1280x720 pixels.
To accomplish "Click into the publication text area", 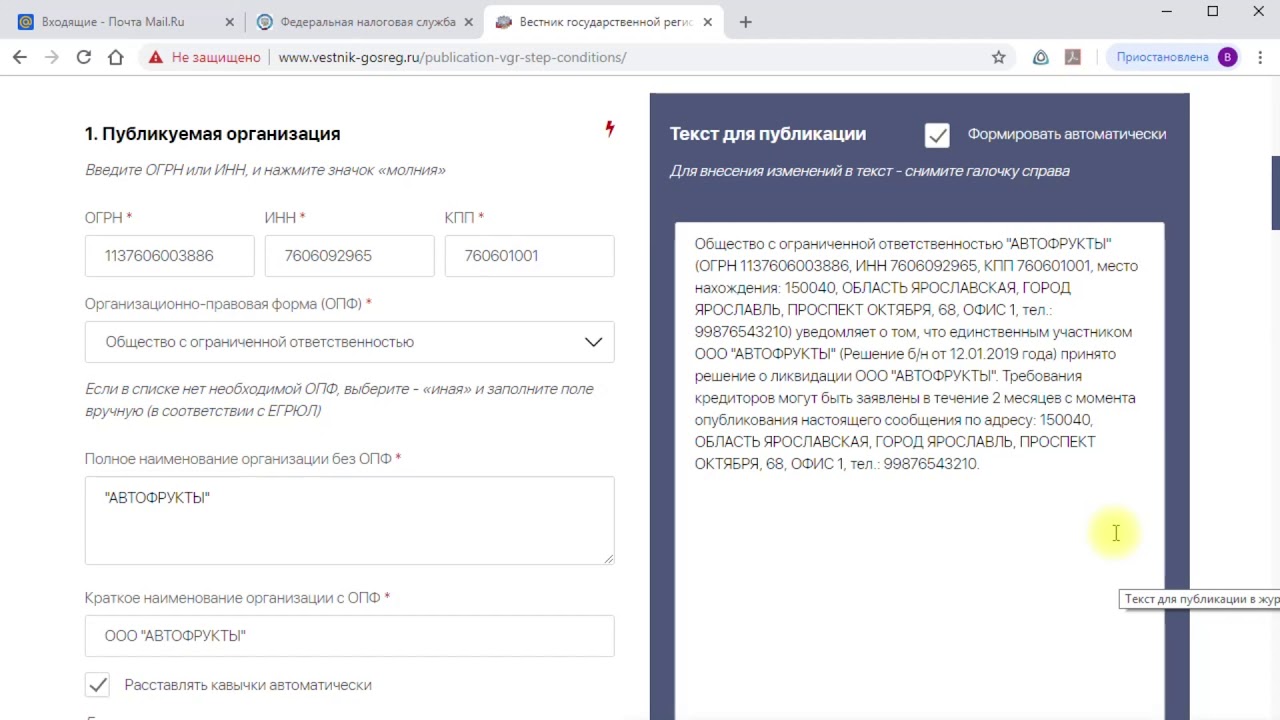I will pos(919,470).
